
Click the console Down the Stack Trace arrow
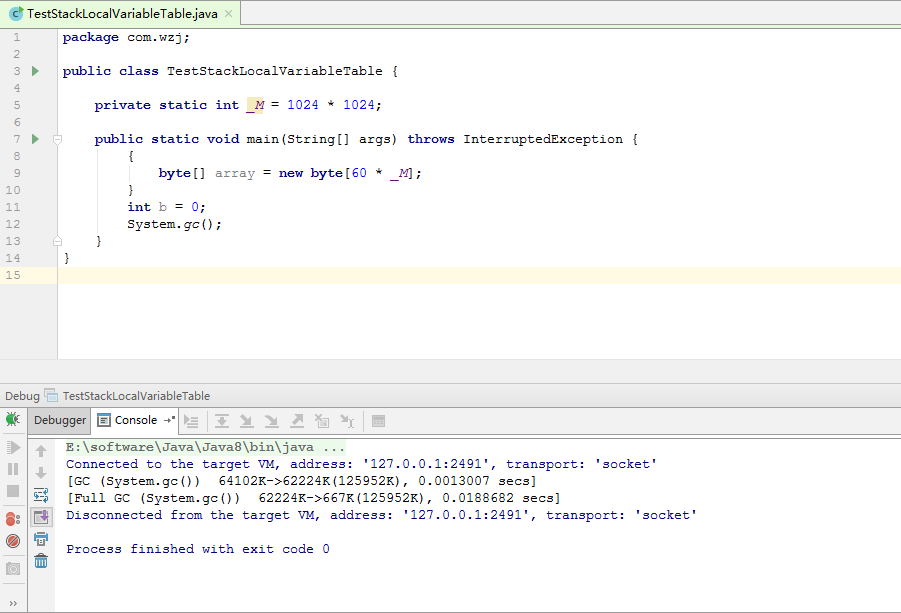(x=41, y=473)
